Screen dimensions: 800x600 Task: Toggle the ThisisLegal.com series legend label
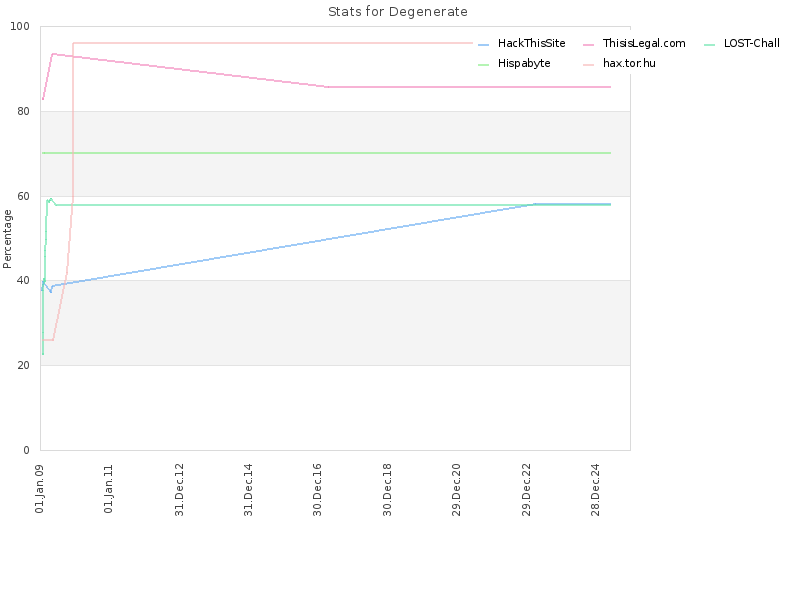[x=644, y=43]
